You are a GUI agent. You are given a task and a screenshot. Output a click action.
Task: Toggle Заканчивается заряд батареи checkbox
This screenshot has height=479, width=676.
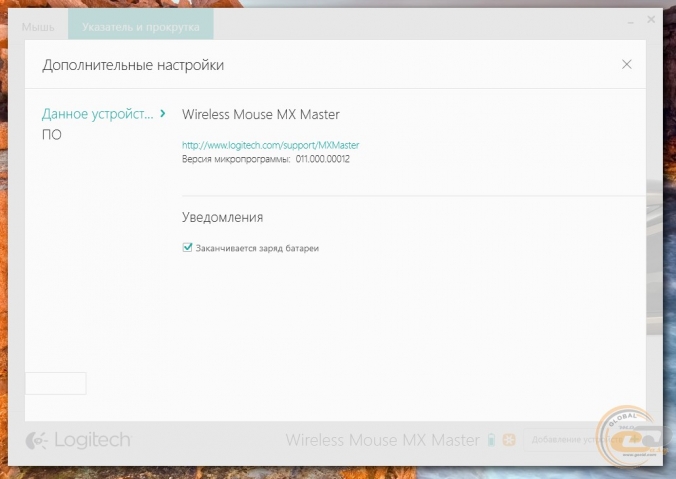click(187, 247)
